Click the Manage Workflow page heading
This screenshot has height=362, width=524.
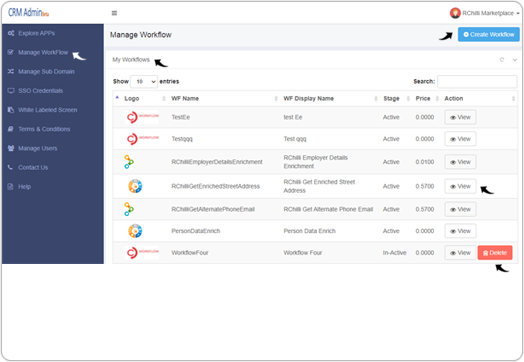tap(141, 35)
